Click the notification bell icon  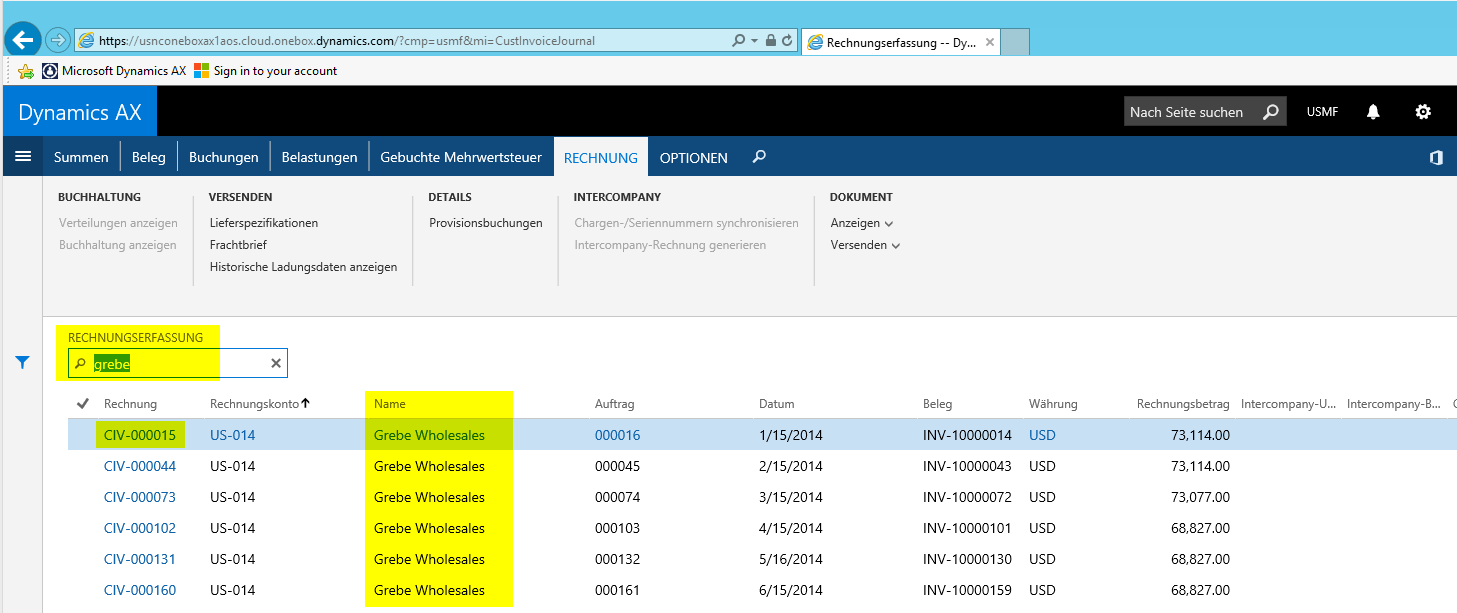[1373, 112]
